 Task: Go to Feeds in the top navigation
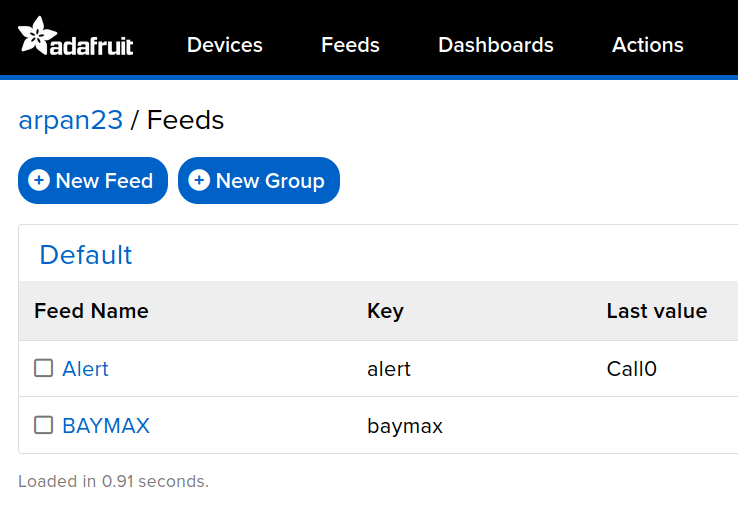click(x=350, y=45)
